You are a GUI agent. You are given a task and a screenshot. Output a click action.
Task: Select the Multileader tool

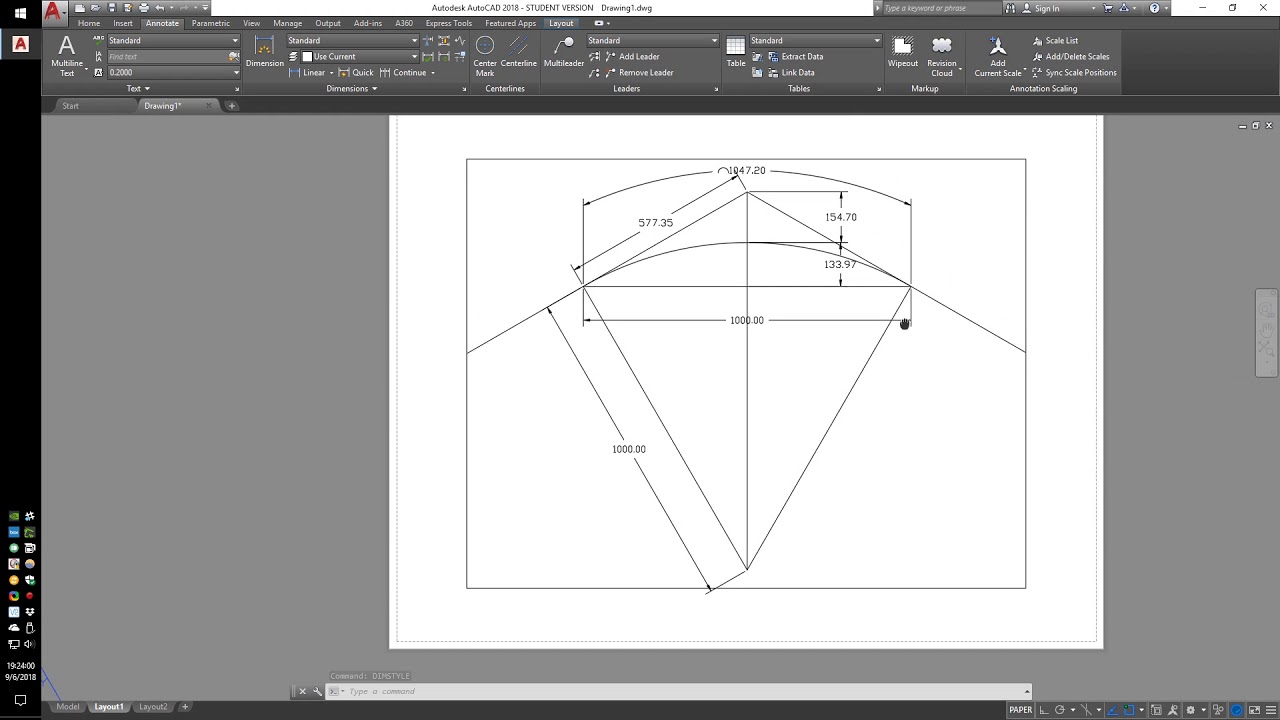coord(564,52)
